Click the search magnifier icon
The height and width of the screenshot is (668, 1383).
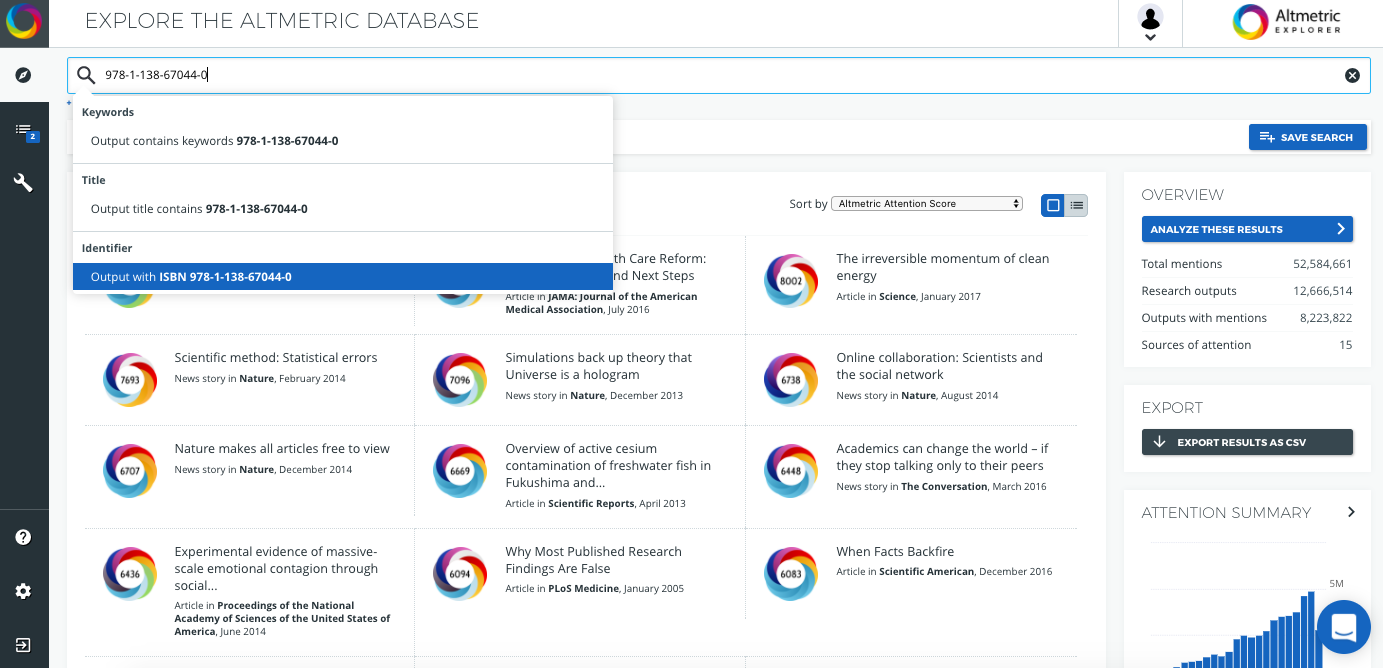[x=86, y=75]
